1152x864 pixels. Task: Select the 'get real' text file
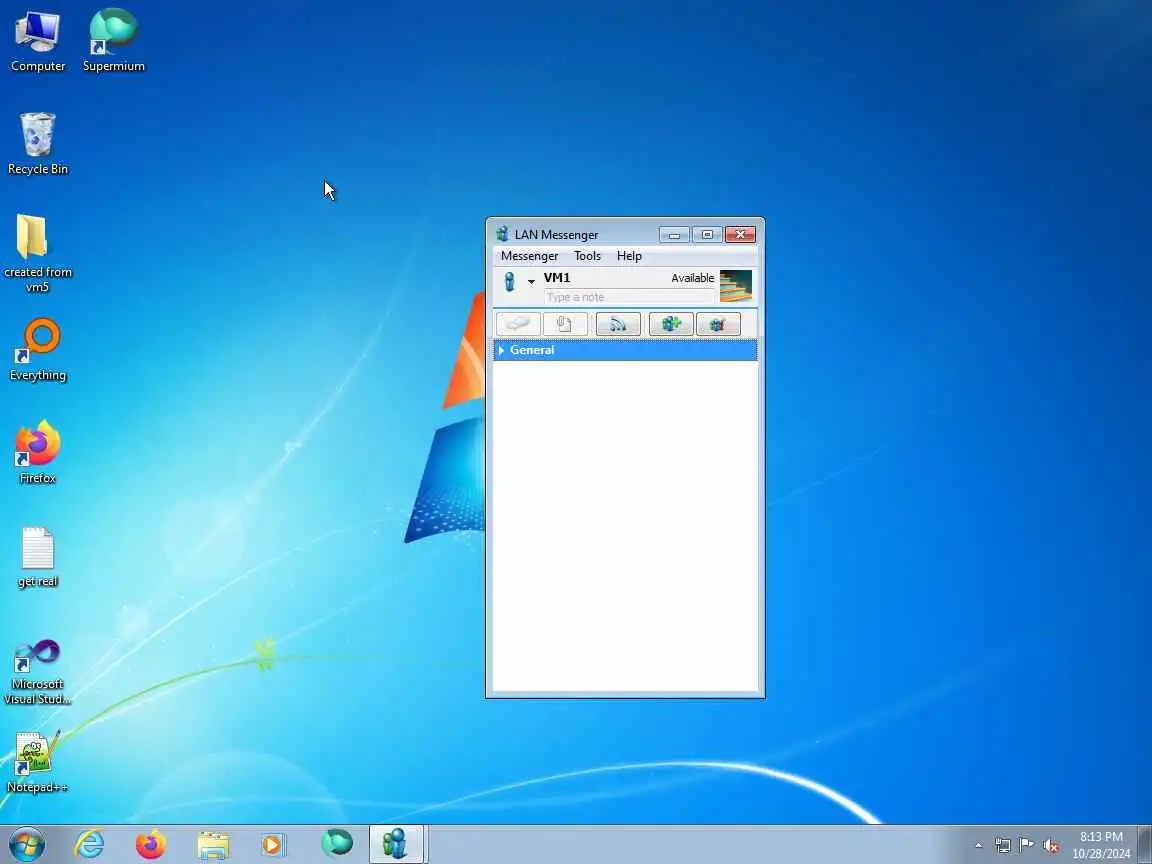click(x=37, y=556)
